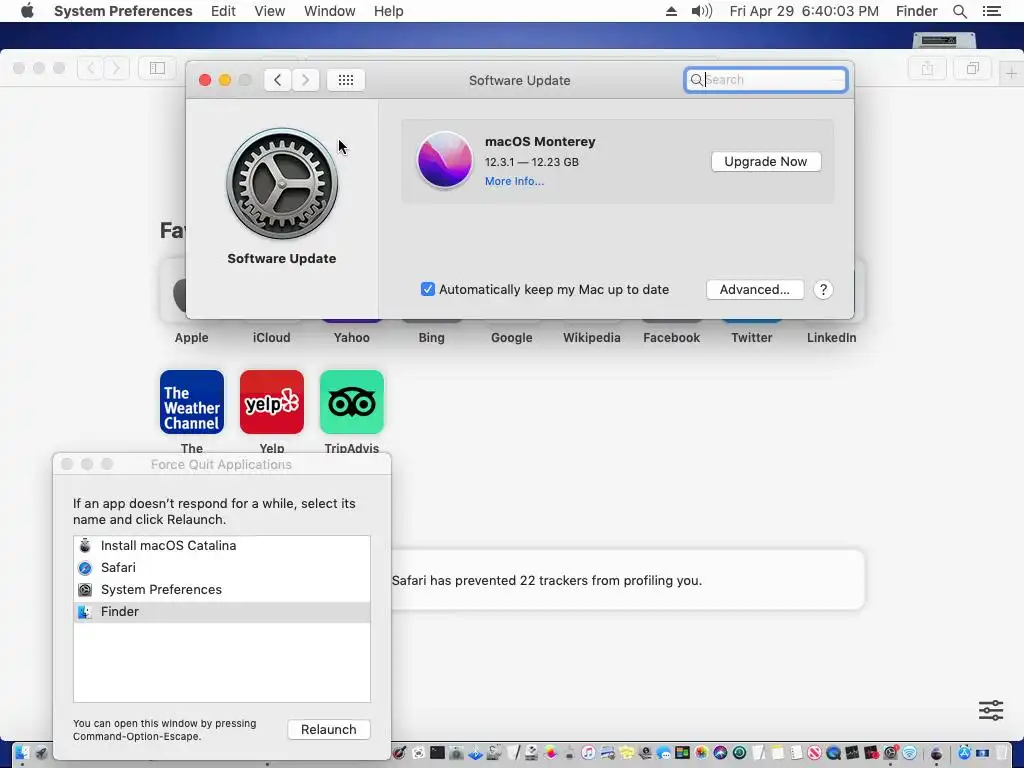
Task: Open Messages from the Dock
Action: point(664,754)
